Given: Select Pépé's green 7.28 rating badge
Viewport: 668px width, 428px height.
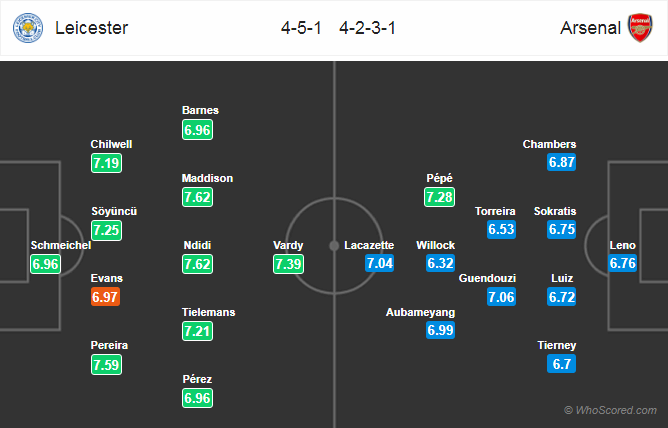Looking at the screenshot, I should pos(439,197).
